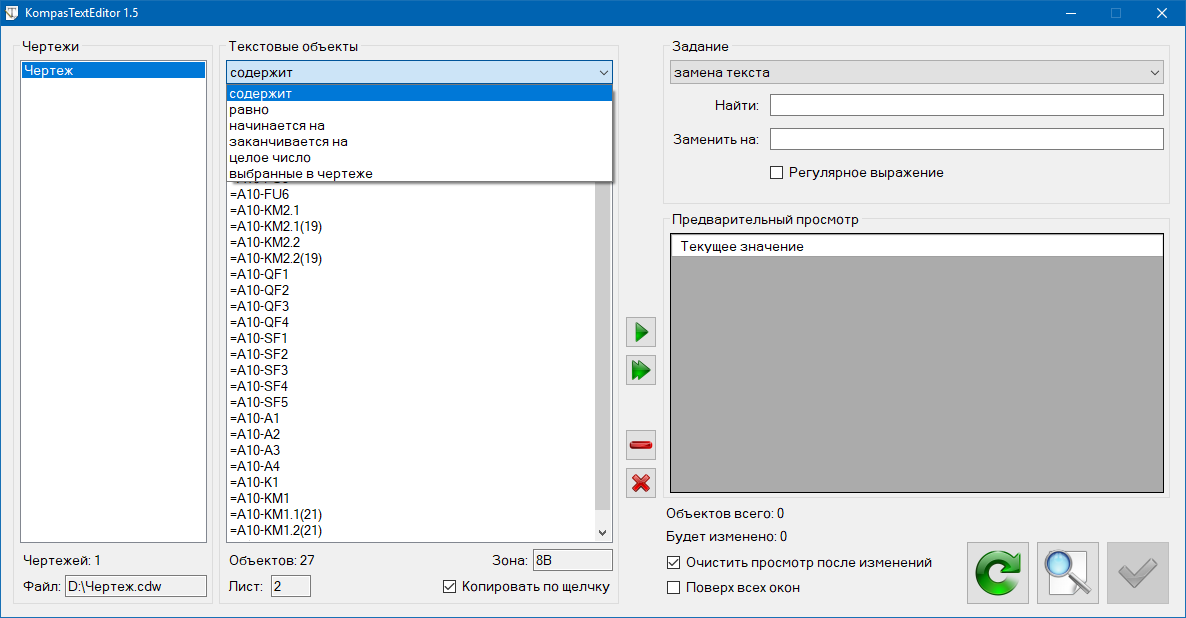Open the замена текста task dropdown
The image size is (1186, 618).
[x=916, y=73]
